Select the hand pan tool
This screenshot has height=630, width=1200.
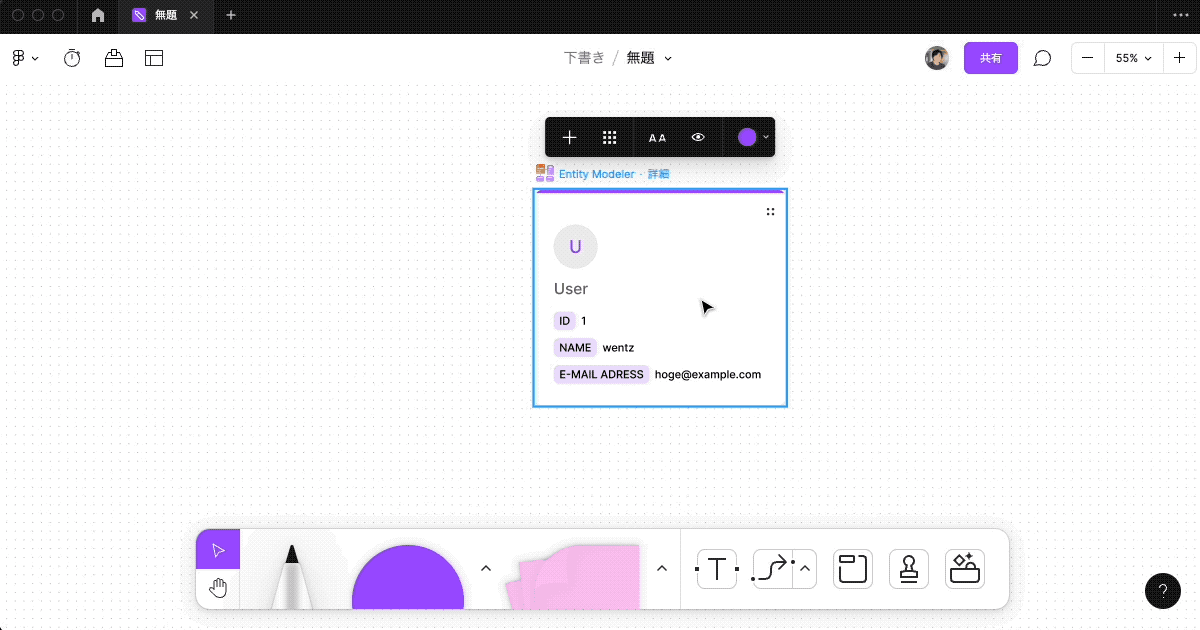218,589
